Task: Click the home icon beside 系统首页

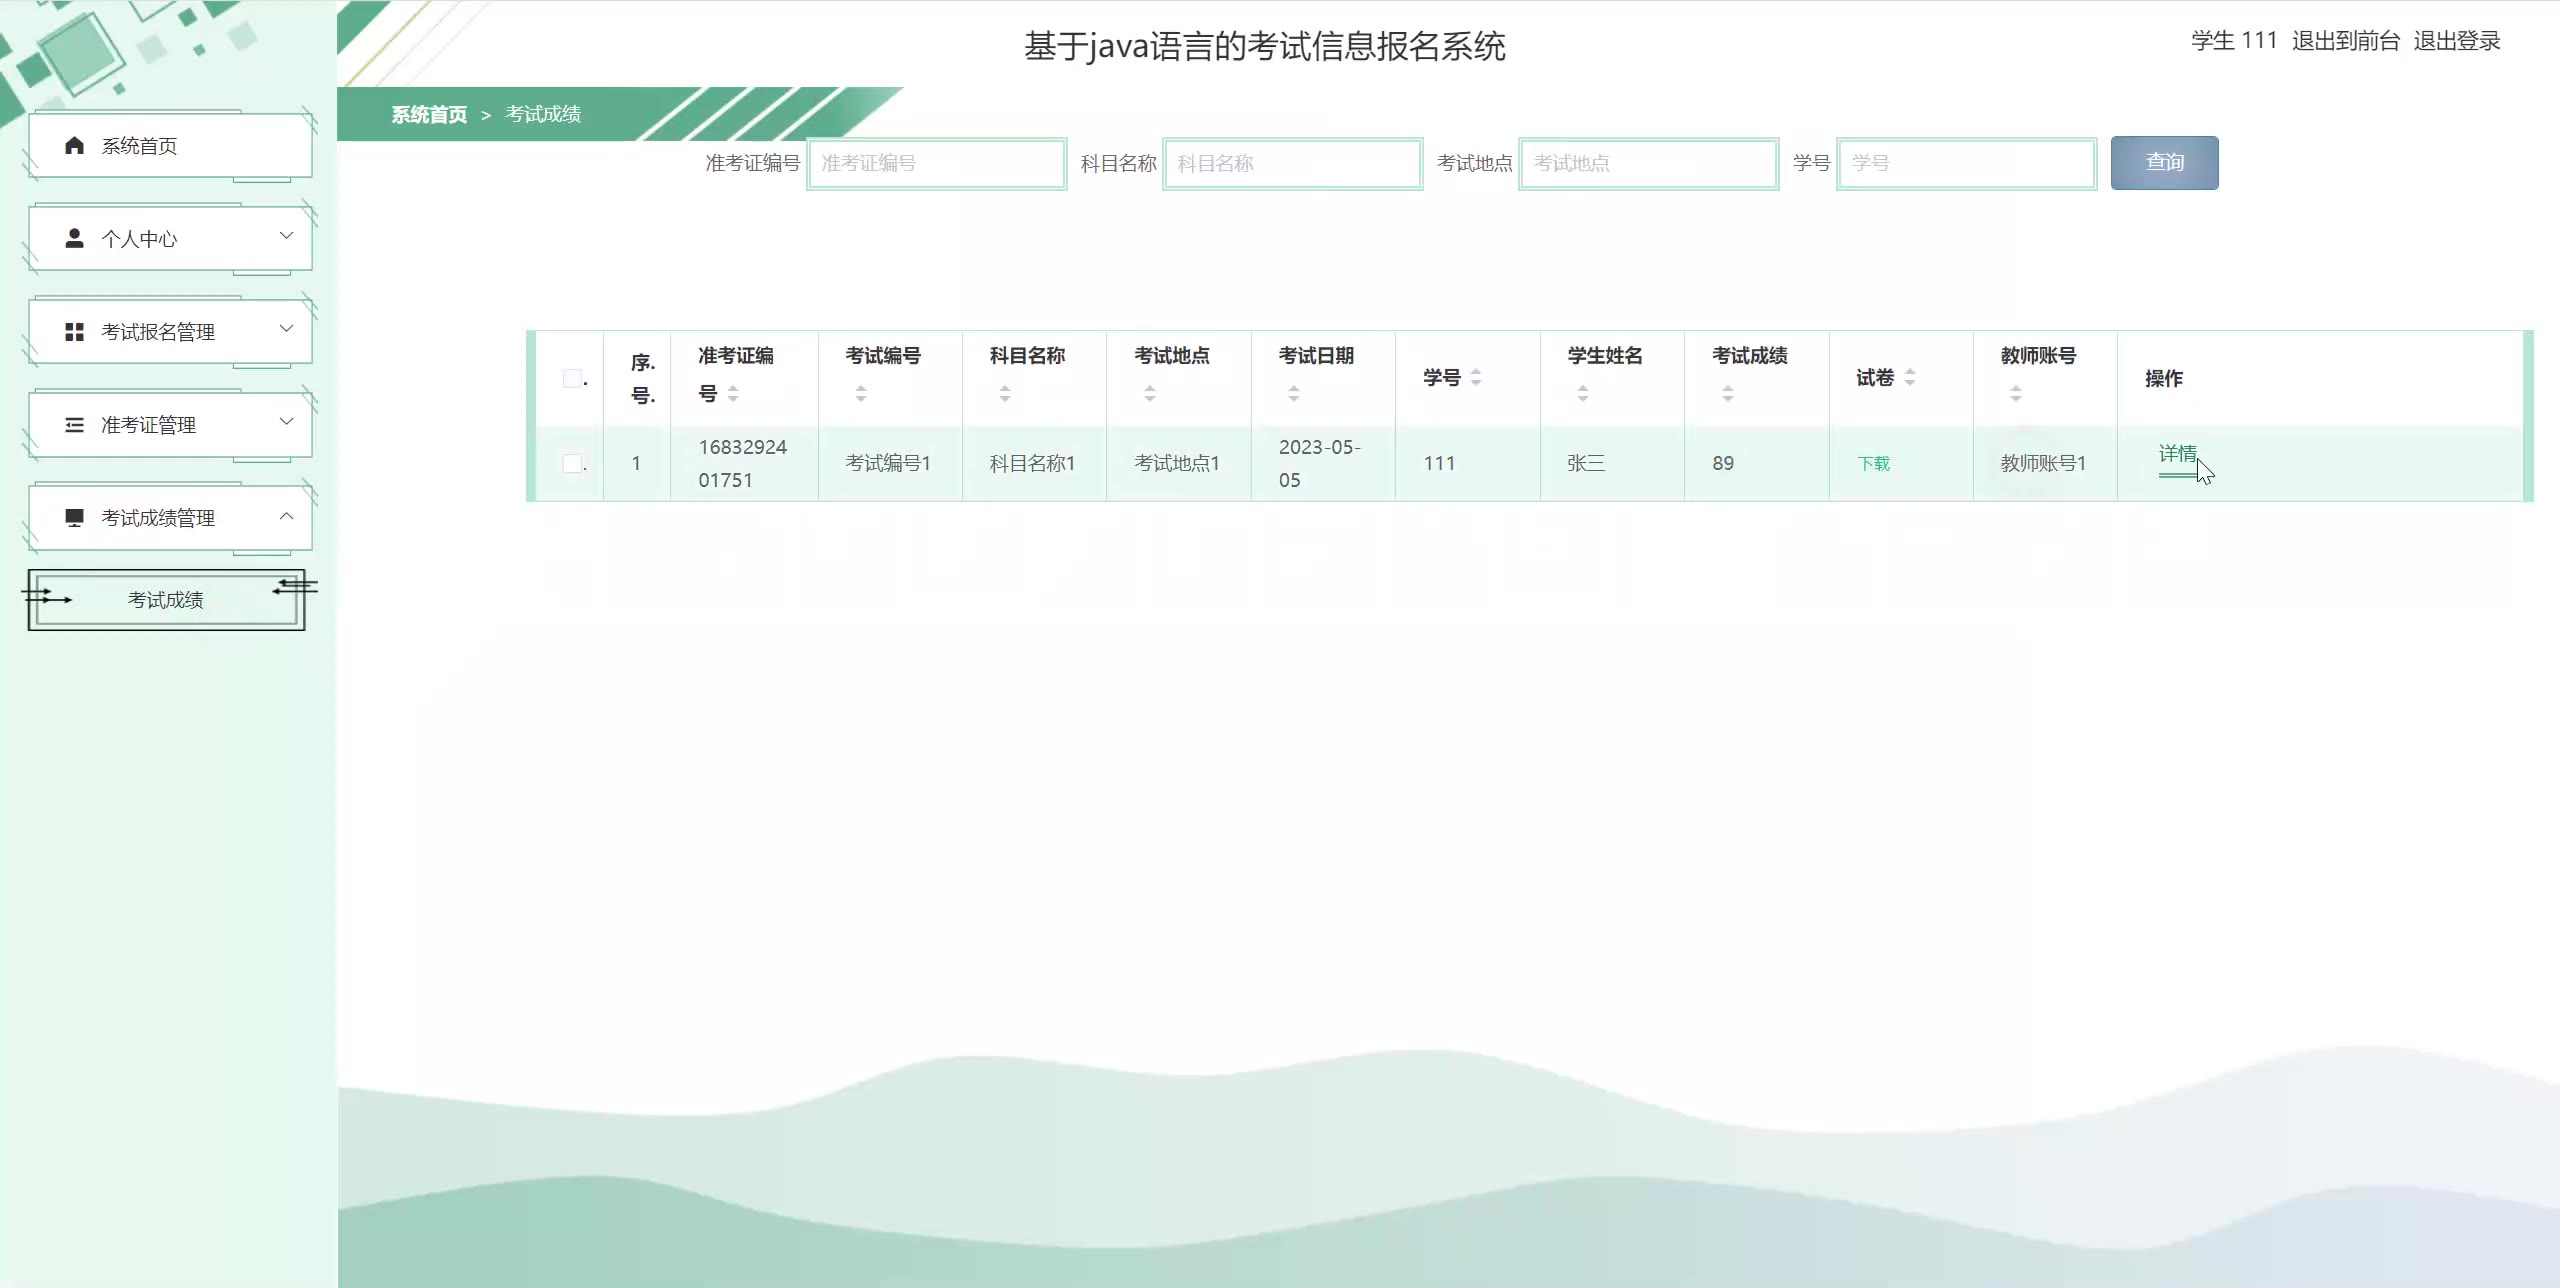Action: pos(74,146)
